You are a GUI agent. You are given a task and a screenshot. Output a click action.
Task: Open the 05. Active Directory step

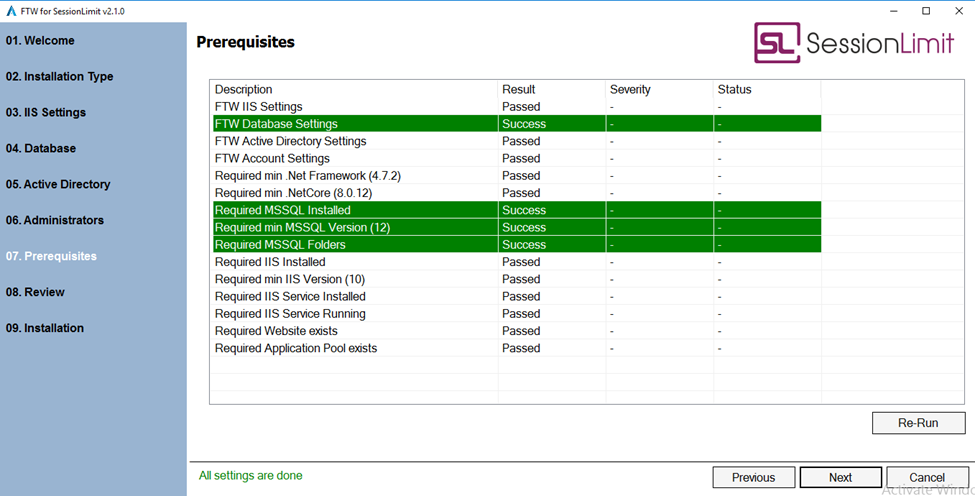(x=58, y=185)
